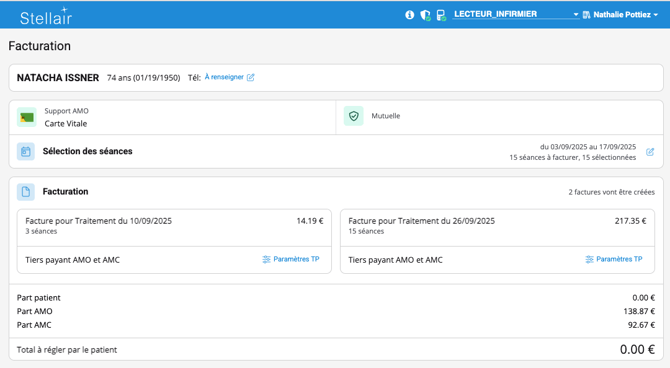This screenshot has height=368, width=670.
Task: Click the Total à régler par le patient label
Action: pyautogui.click(x=67, y=350)
